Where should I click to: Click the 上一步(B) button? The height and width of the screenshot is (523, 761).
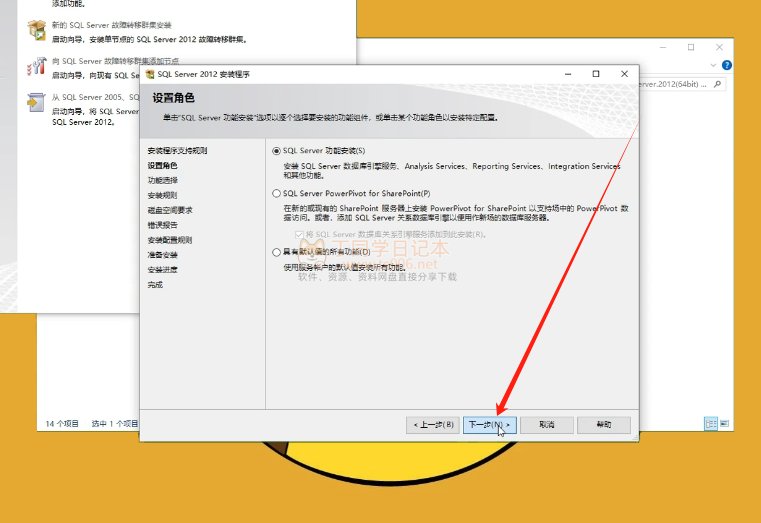point(432,425)
